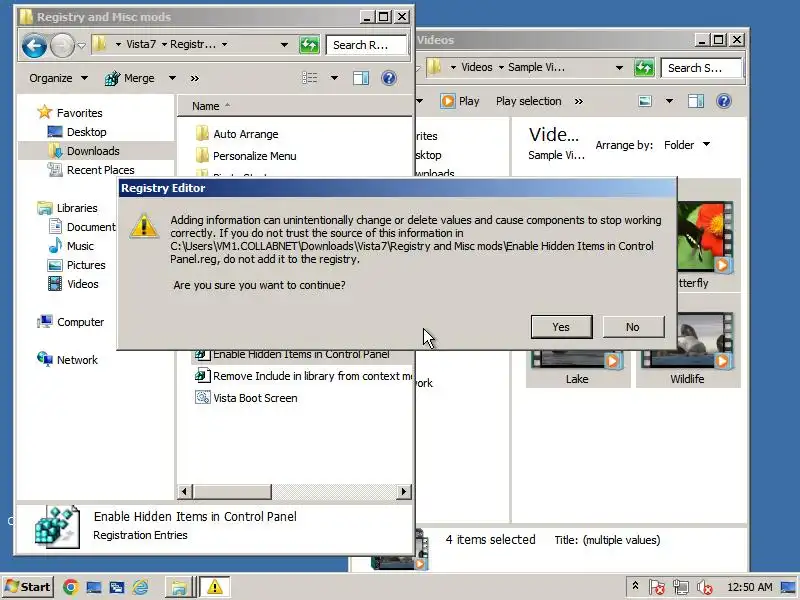Screen dimensions: 800x600
Task: Refresh the Videos window
Action: tap(644, 67)
